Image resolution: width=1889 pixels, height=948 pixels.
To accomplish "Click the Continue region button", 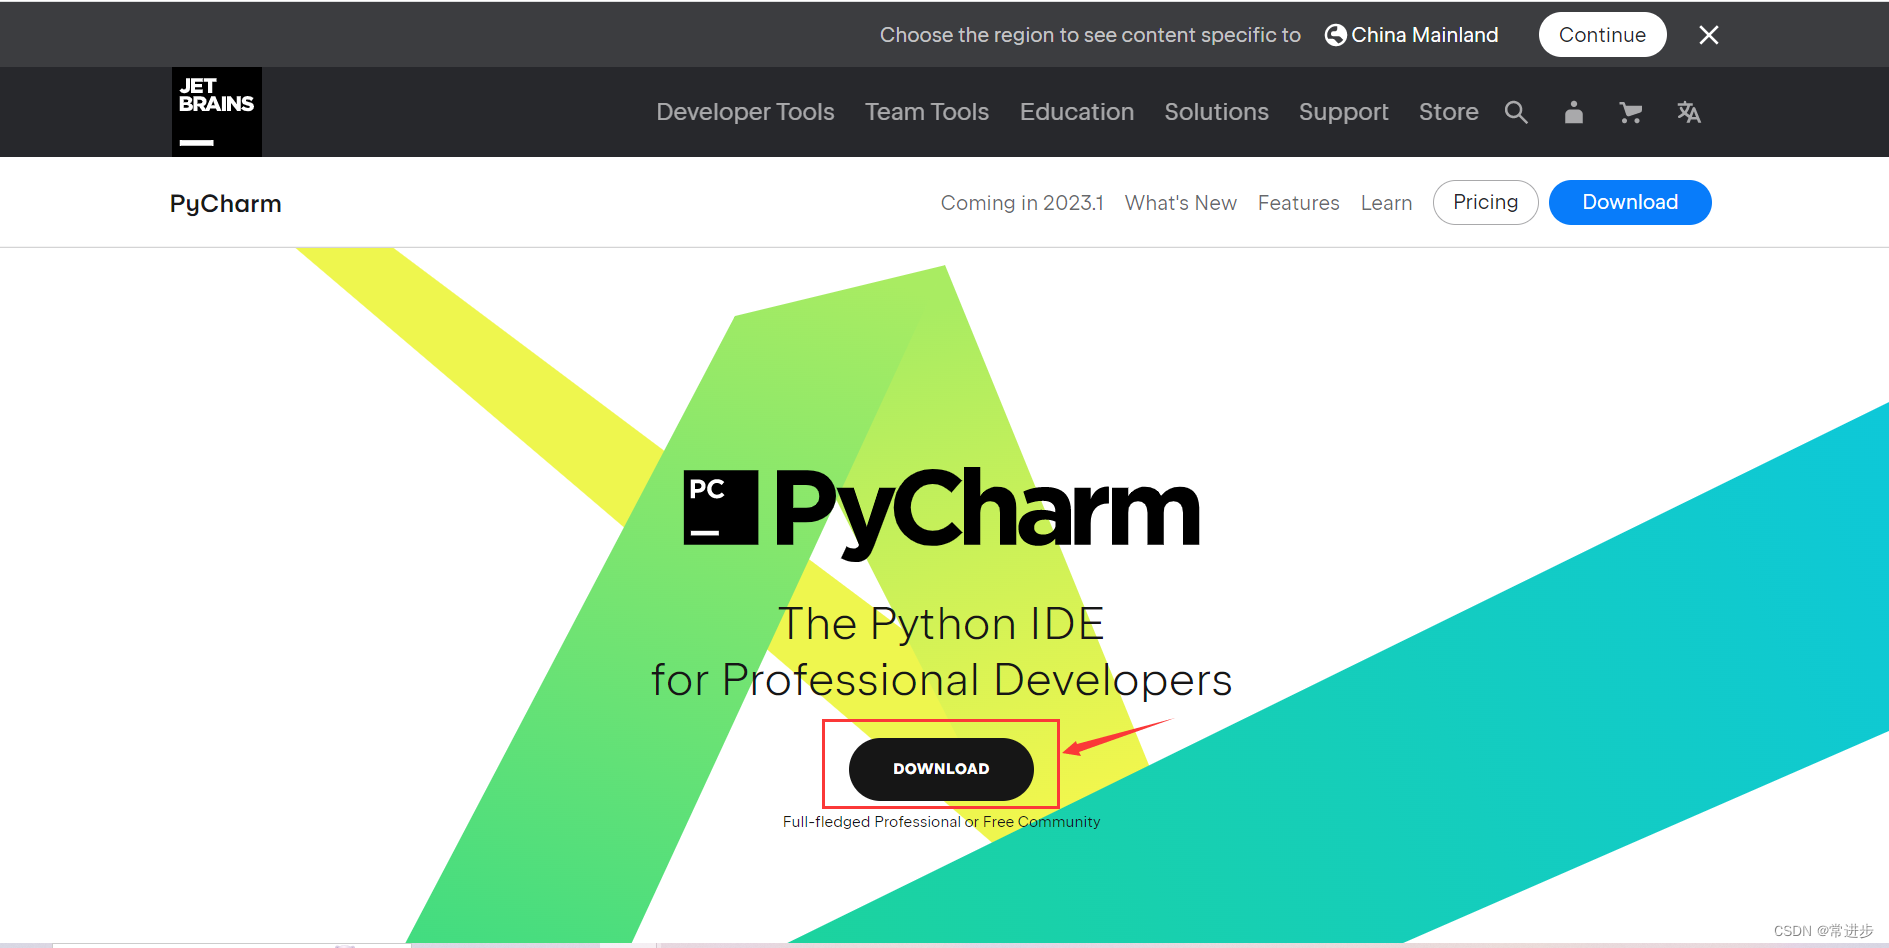I will pyautogui.click(x=1602, y=35).
